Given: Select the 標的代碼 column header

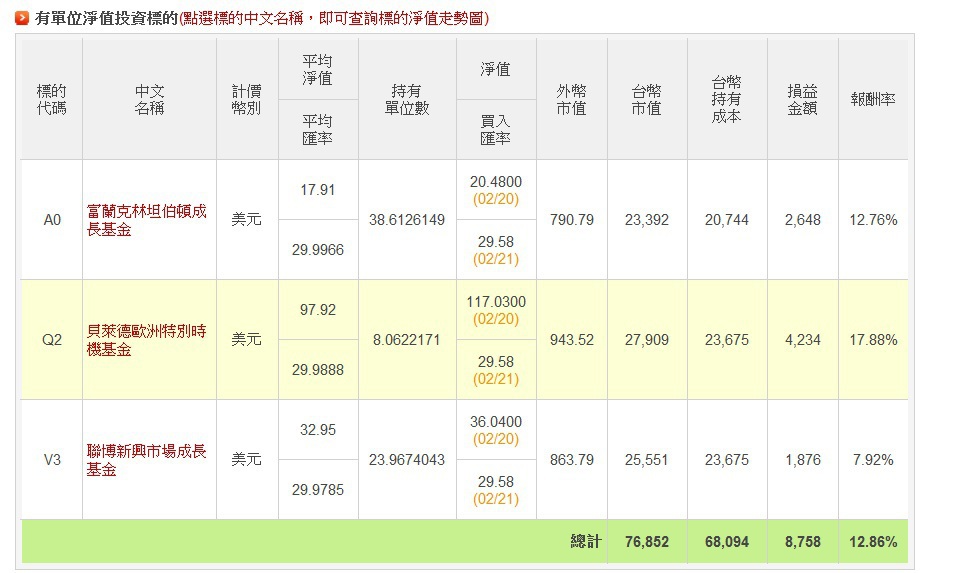Looking at the screenshot, I should pyautogui.click(x=52, y=99).
